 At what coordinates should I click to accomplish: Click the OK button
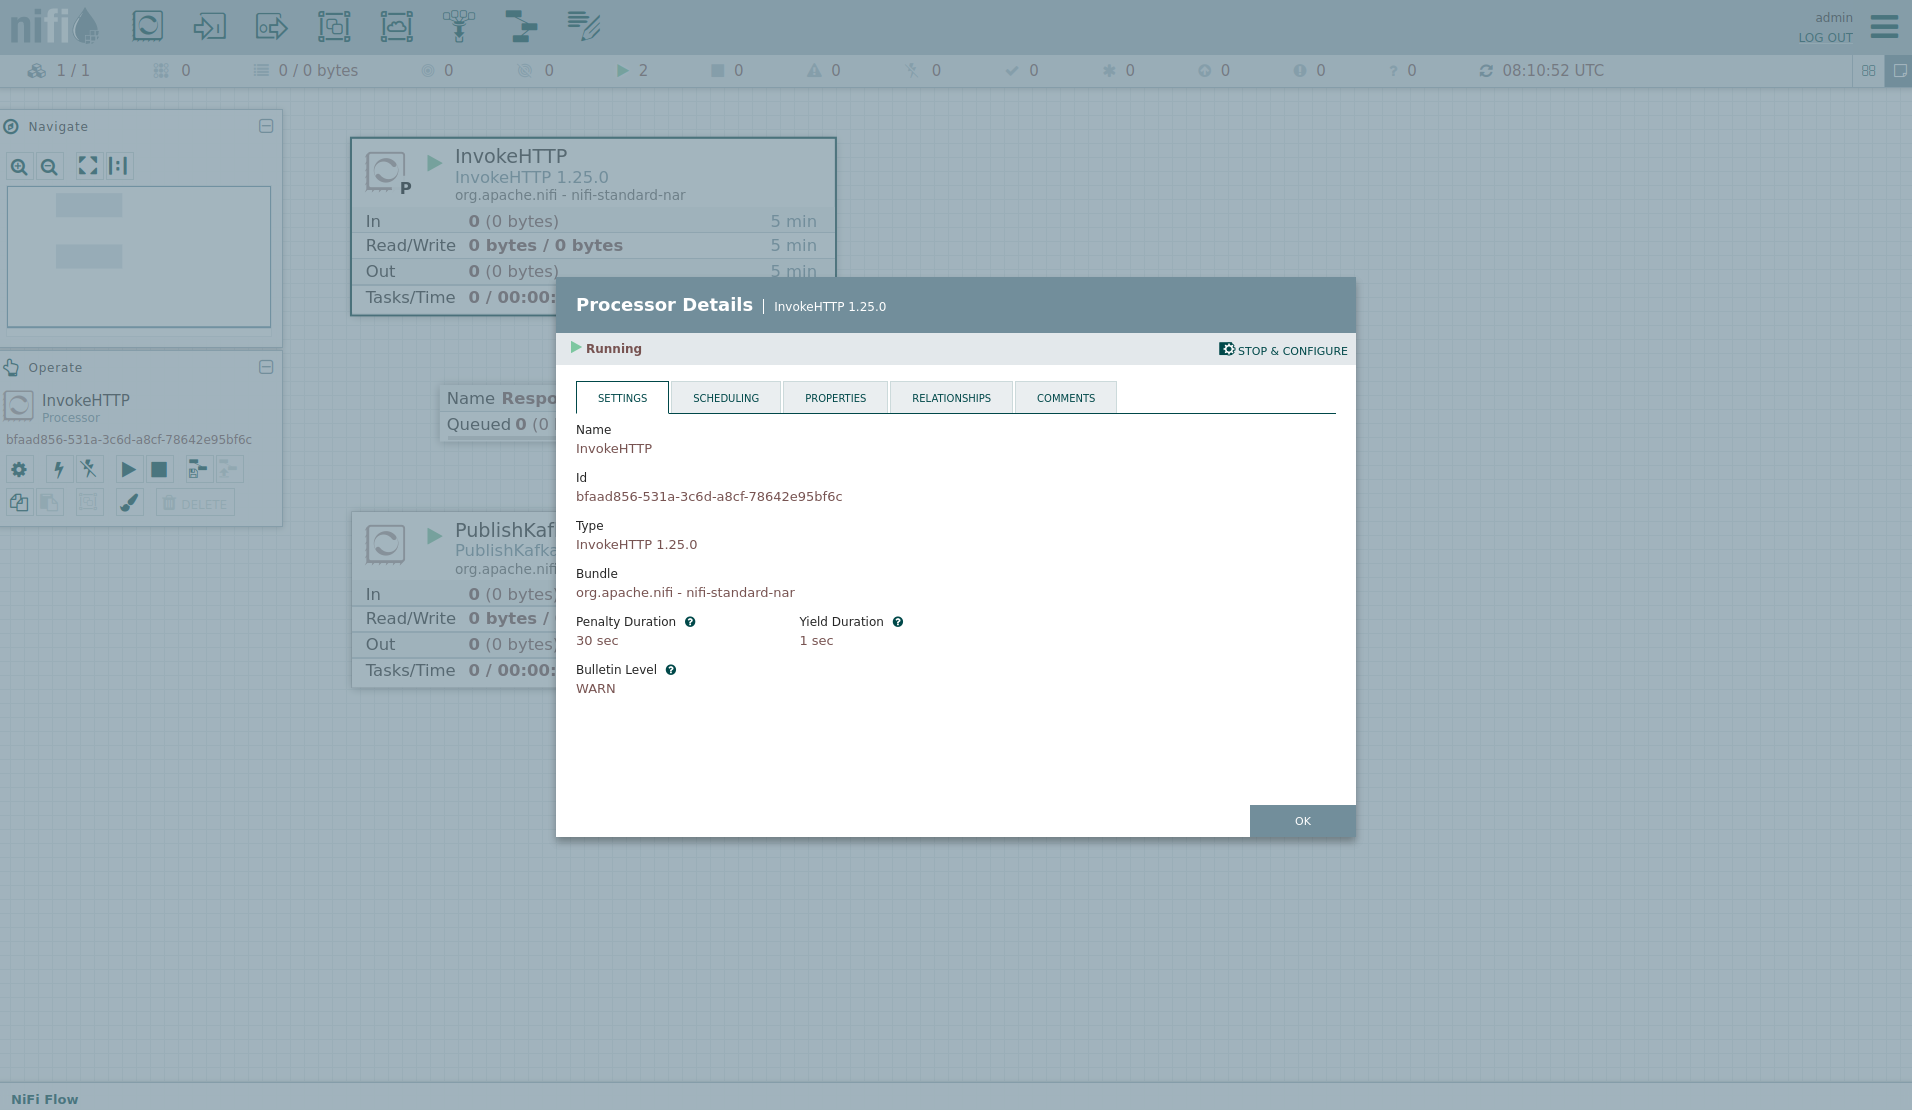tap(1302, 821)
